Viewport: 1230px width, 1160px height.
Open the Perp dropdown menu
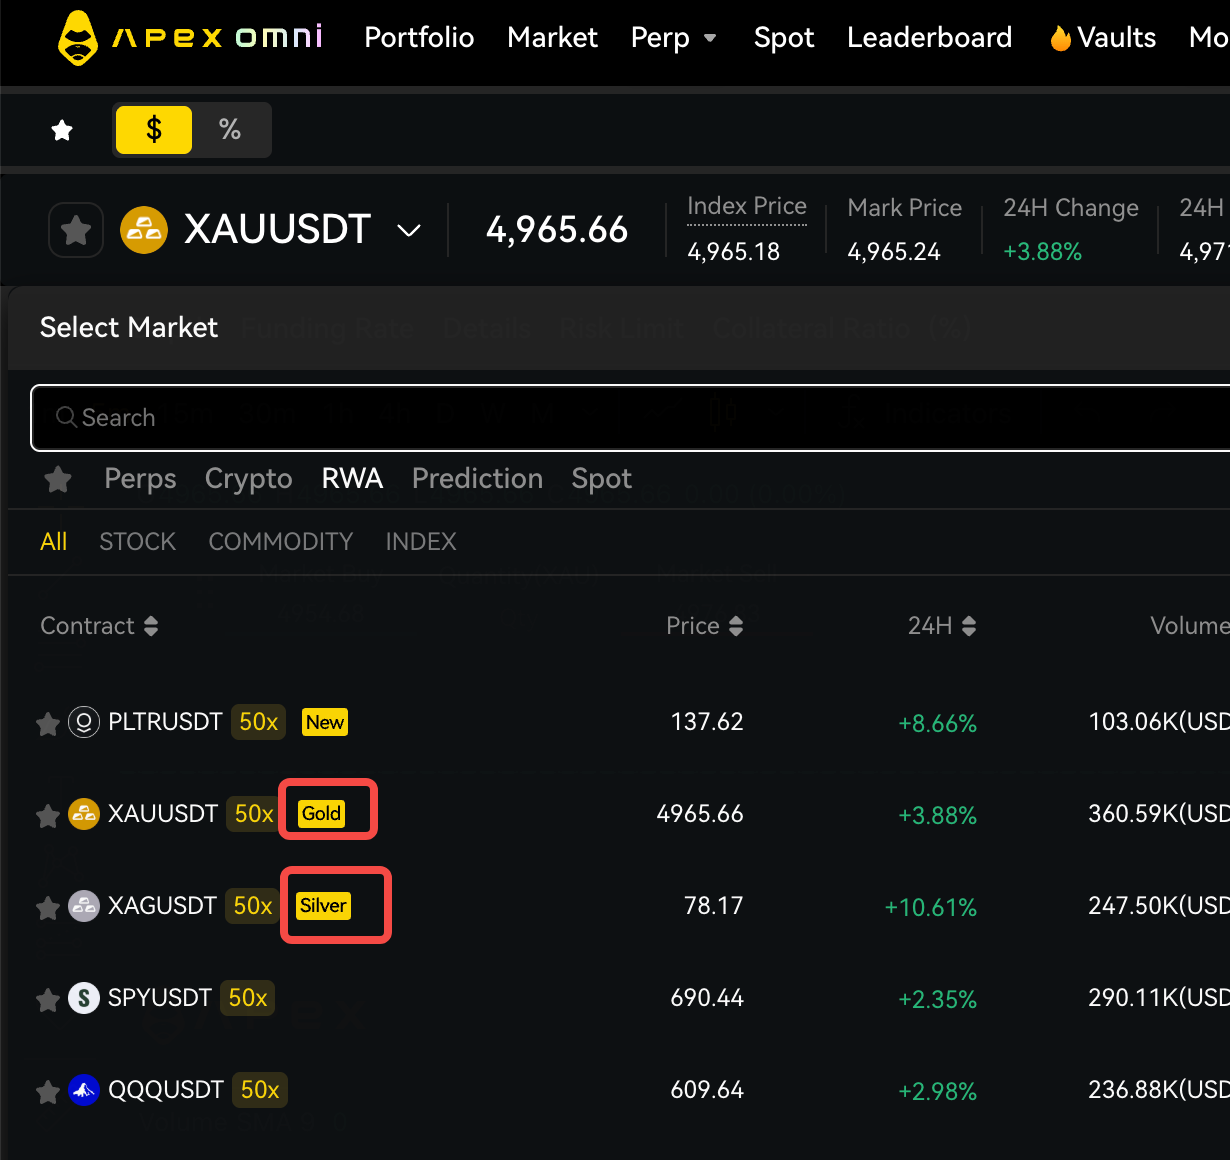pyautogui.click(x=673, y=38)
